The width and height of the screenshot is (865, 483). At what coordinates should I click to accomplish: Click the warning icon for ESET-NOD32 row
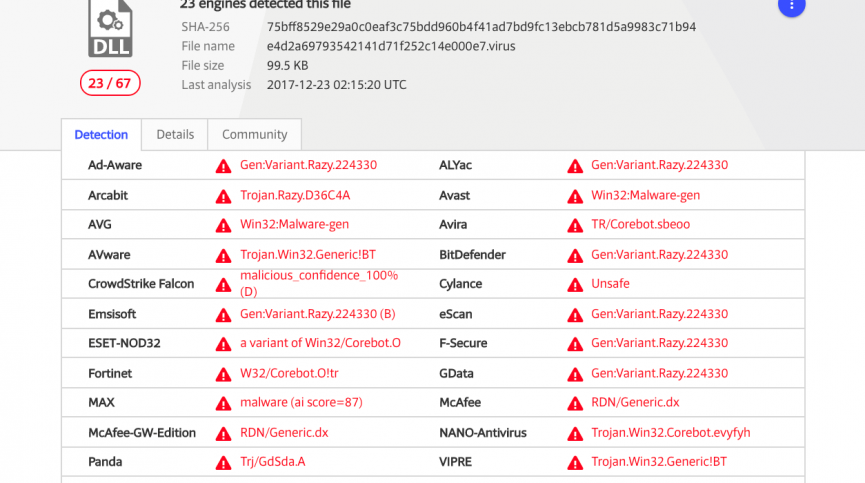coord(223,344)
